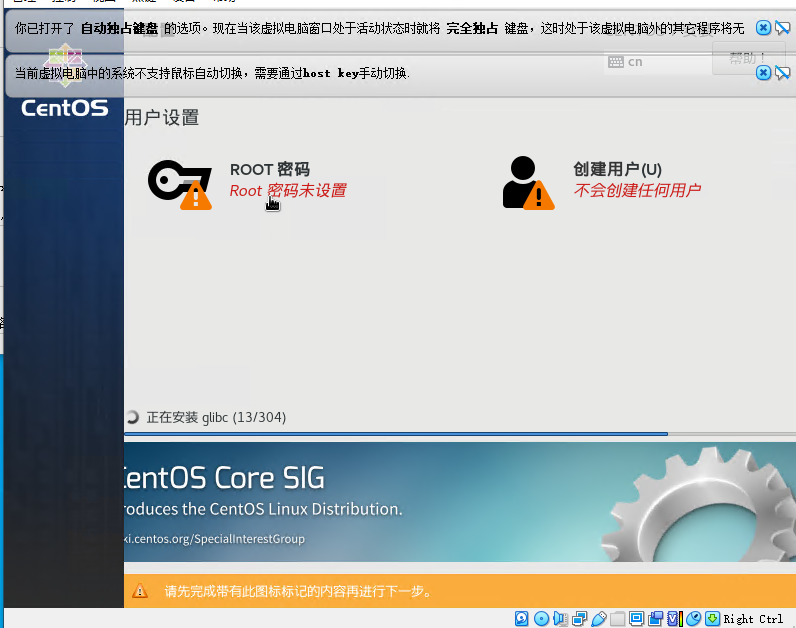
Task: Open the ROOT 密码 setting label
Action: coord(270,169)
